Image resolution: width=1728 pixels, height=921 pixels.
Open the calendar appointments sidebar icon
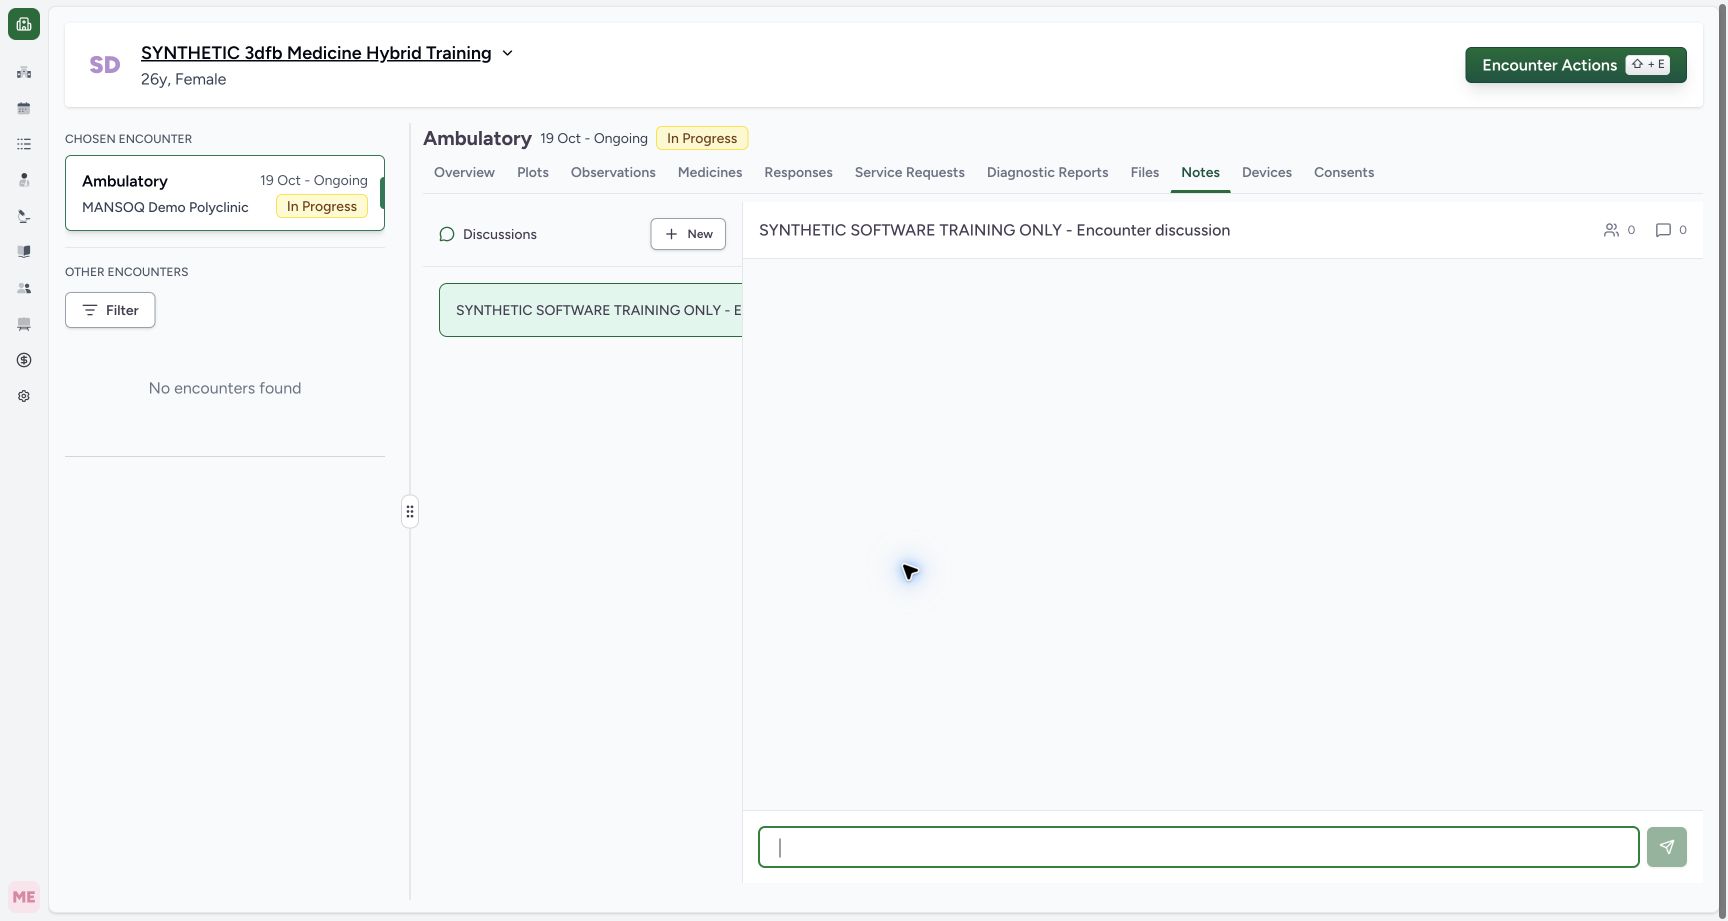(x=24, y=108)
